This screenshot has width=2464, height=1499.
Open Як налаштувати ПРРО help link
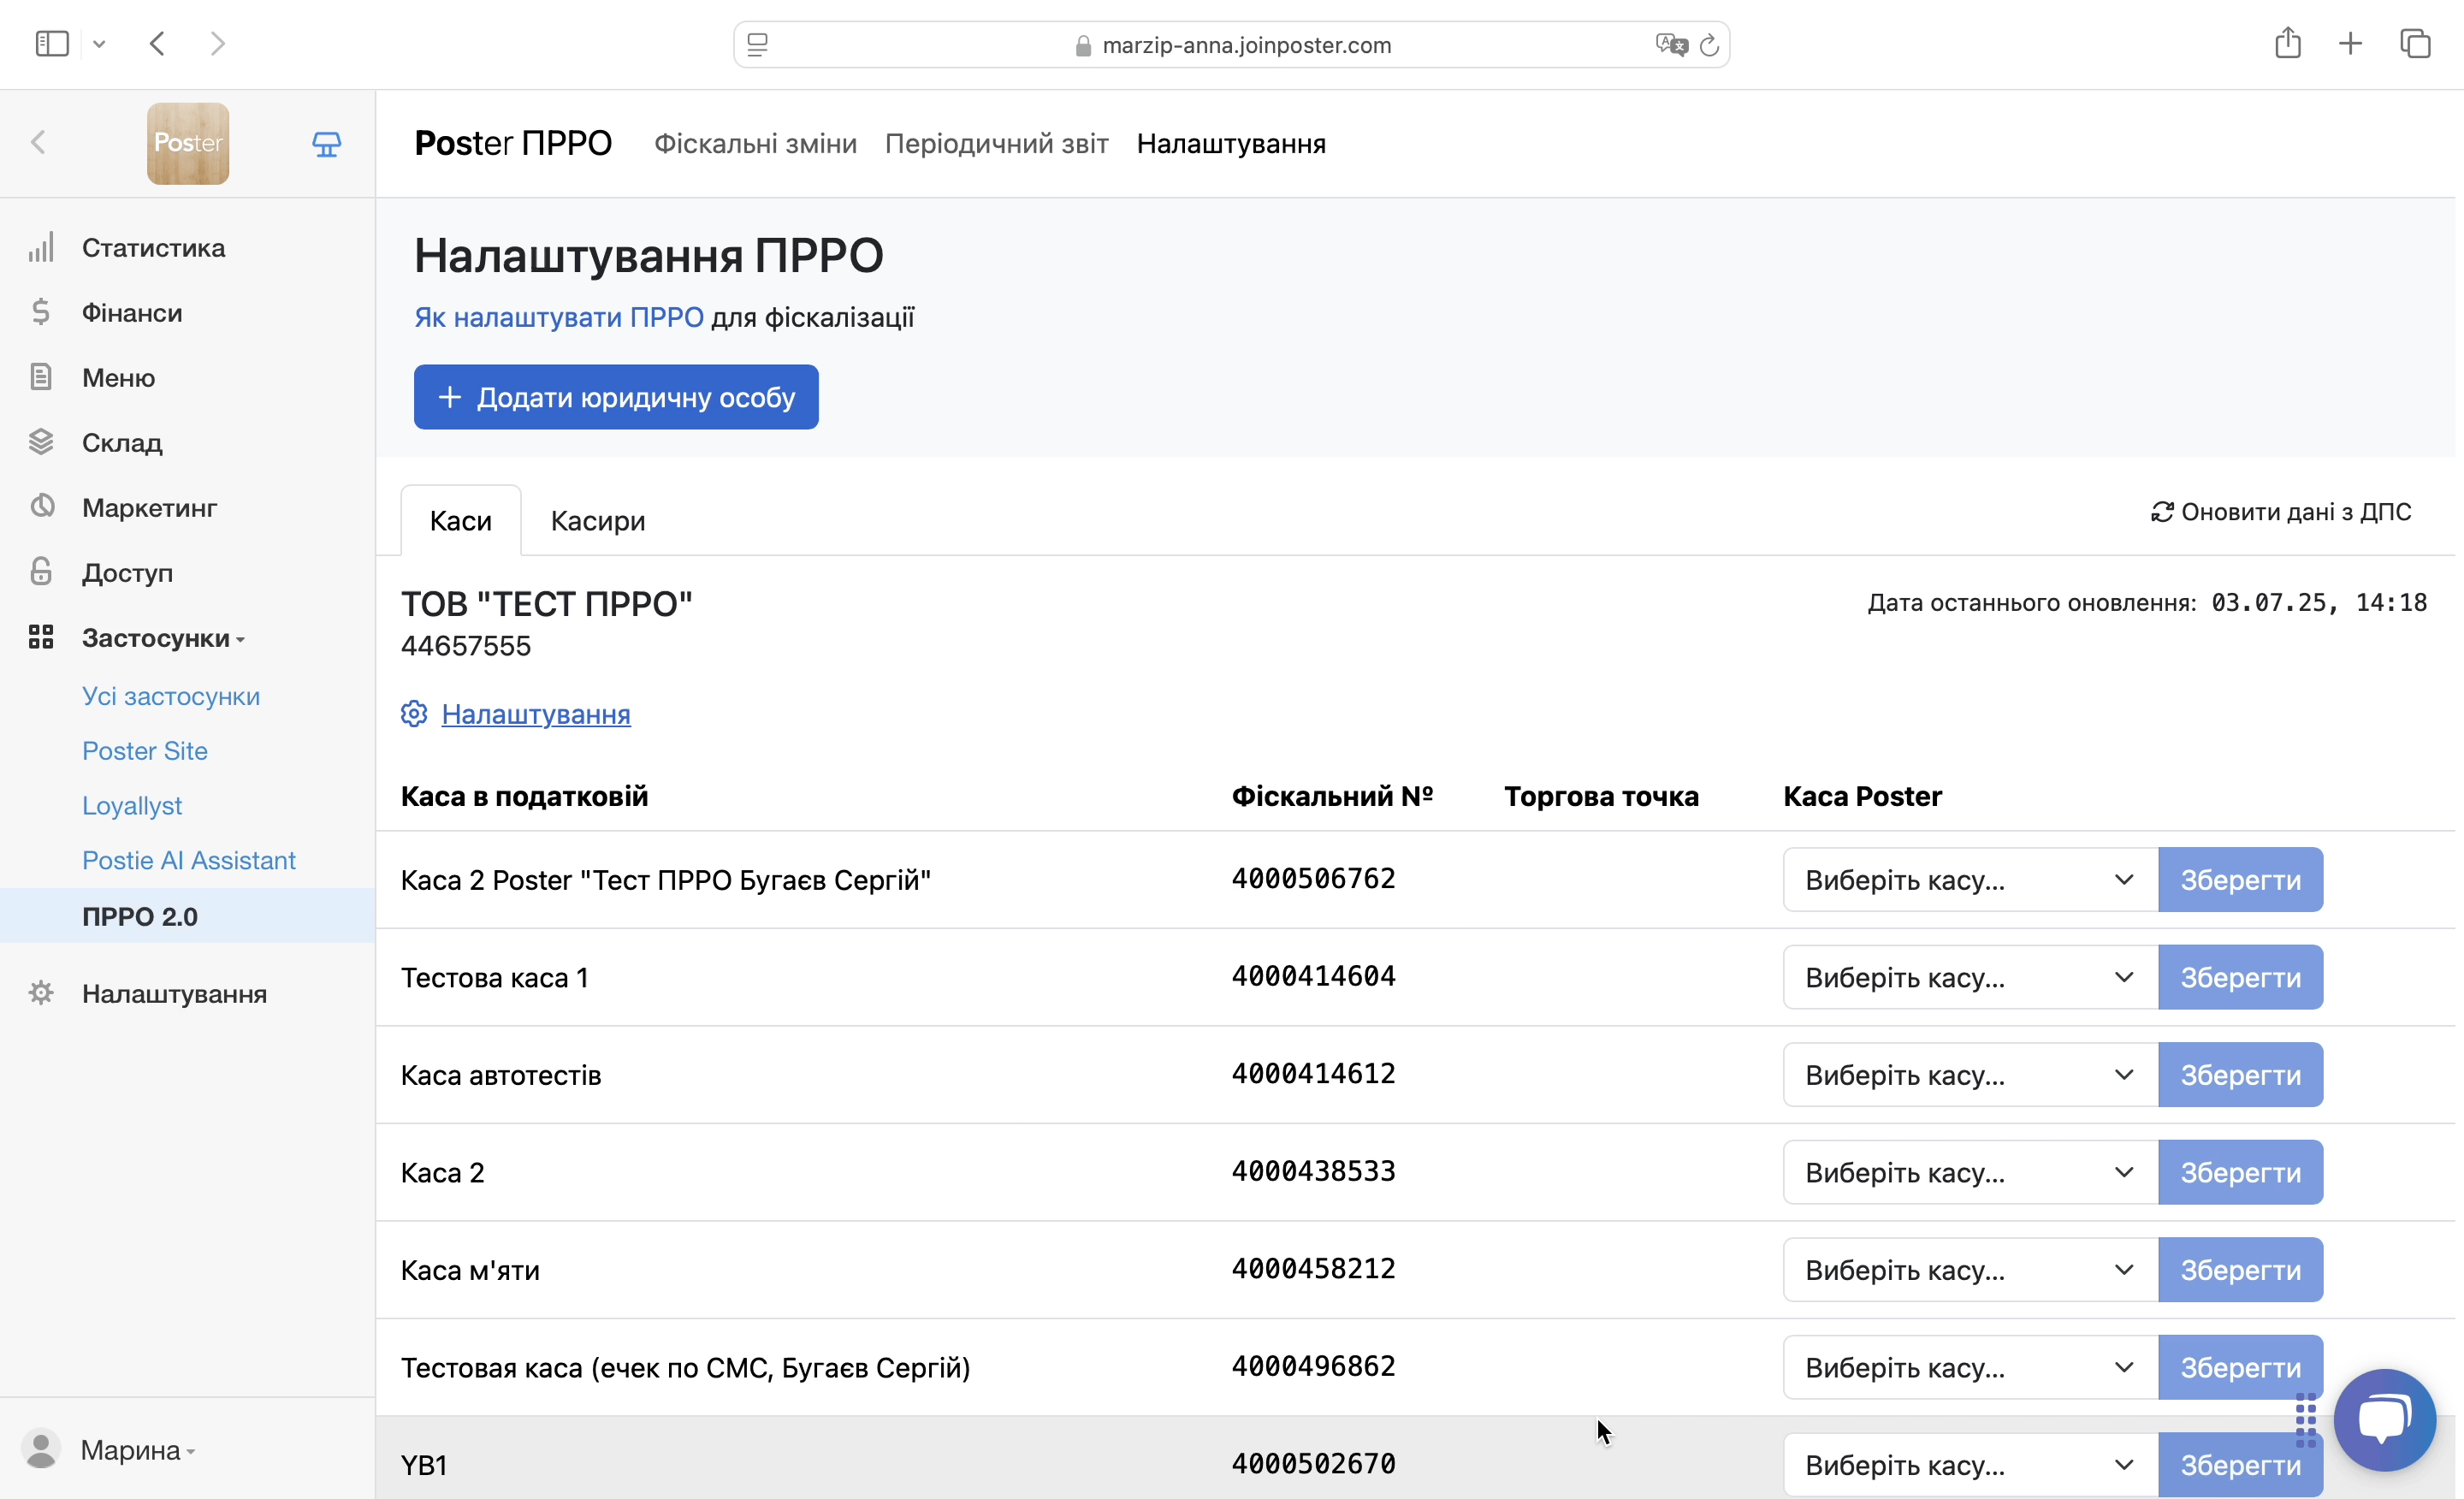[559, 318]
